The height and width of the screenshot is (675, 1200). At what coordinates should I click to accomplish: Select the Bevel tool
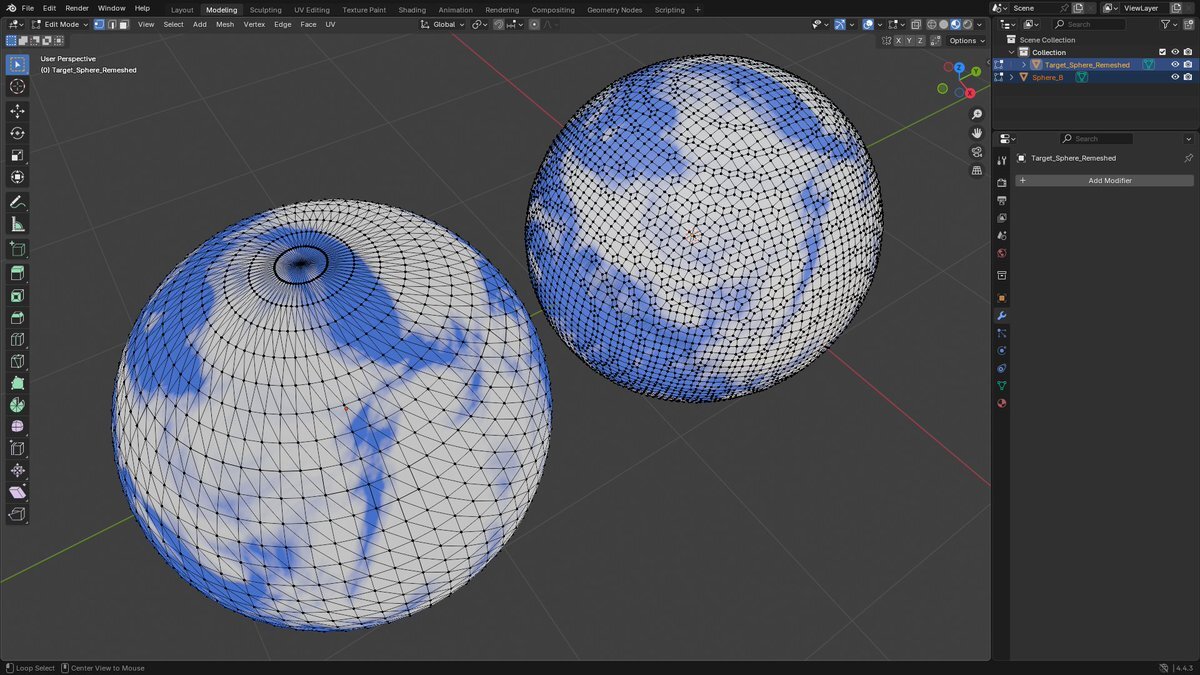pos(17,318)
